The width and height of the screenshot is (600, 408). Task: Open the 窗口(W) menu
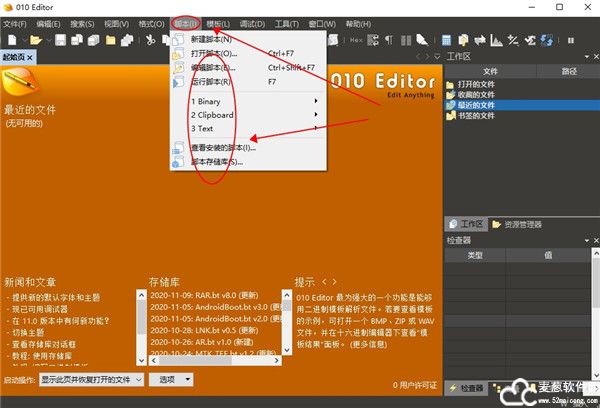click(322, 24)
